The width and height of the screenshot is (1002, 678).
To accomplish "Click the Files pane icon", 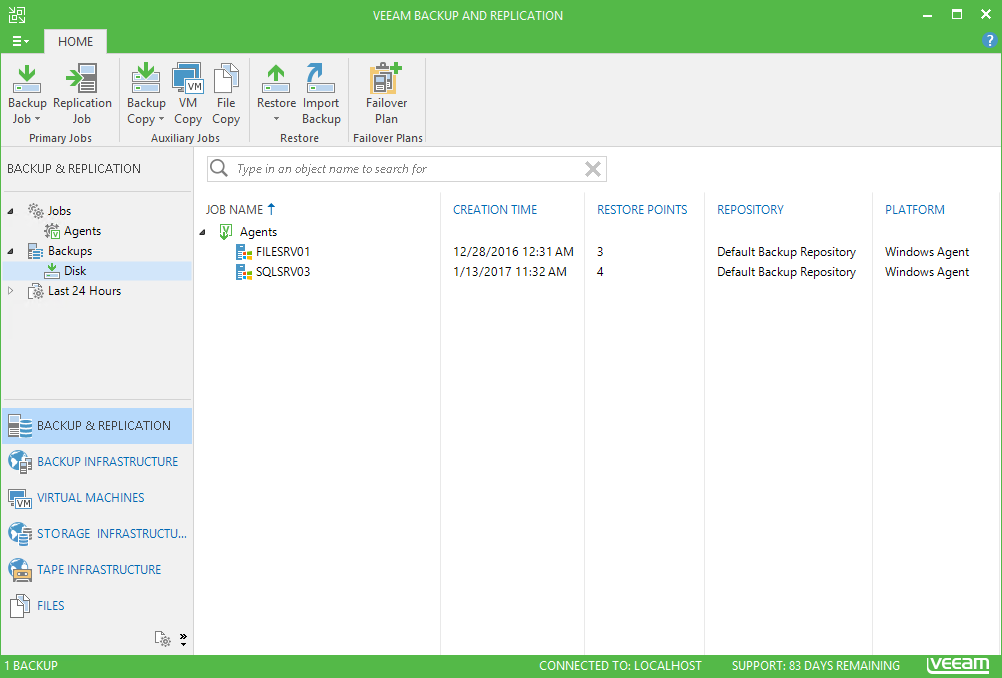I will pos(19,605).
